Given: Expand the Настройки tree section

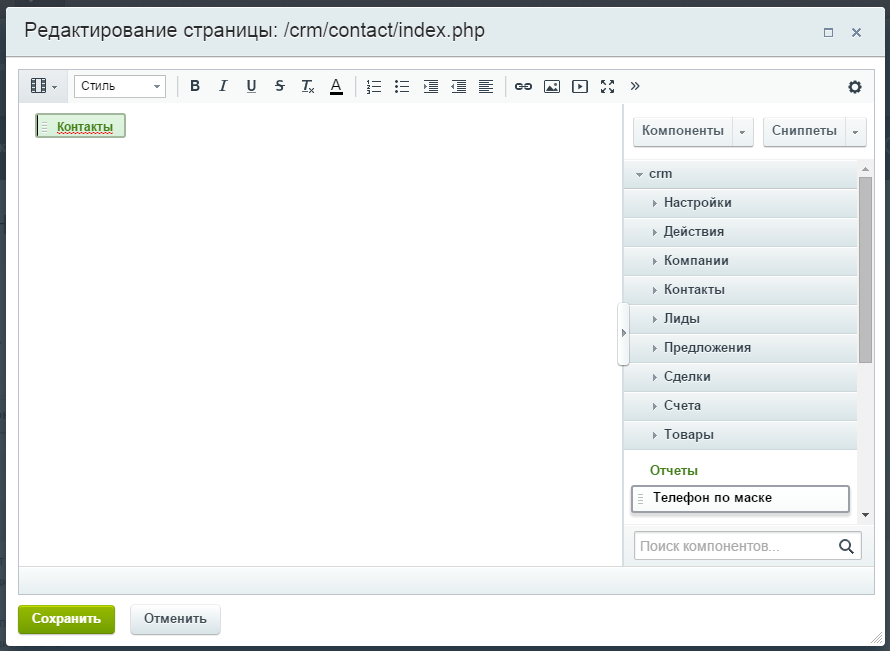Looking at the screenshot, I should pos(697,203).
